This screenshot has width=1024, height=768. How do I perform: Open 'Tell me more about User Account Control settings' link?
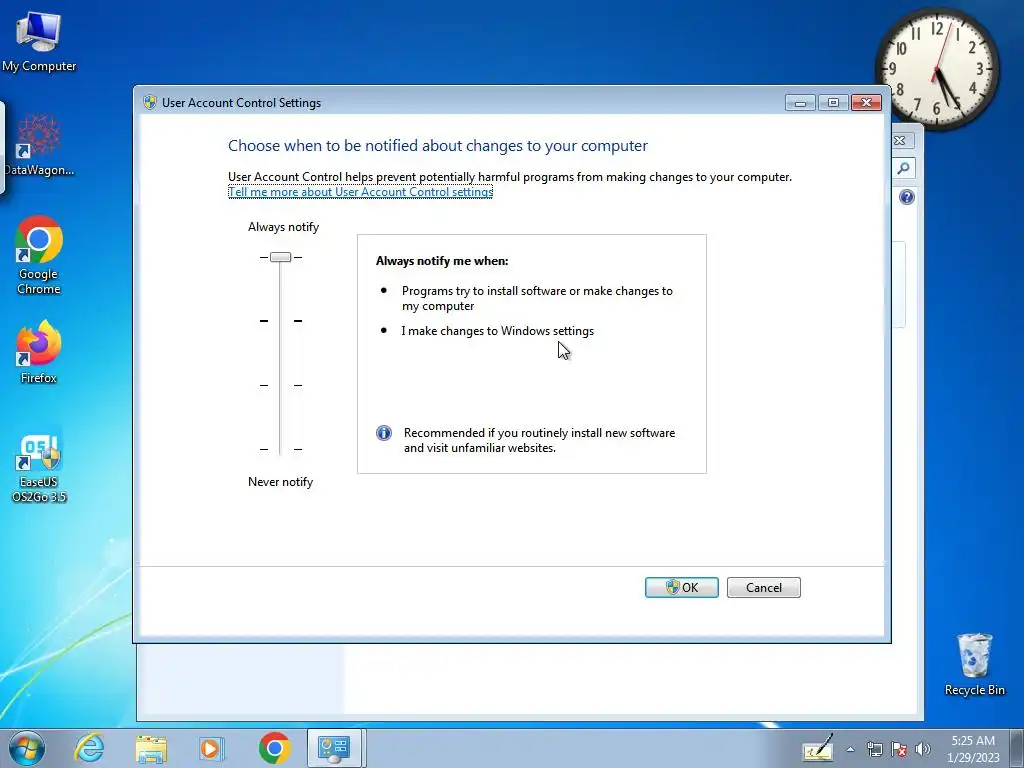[x=360, y=192]
